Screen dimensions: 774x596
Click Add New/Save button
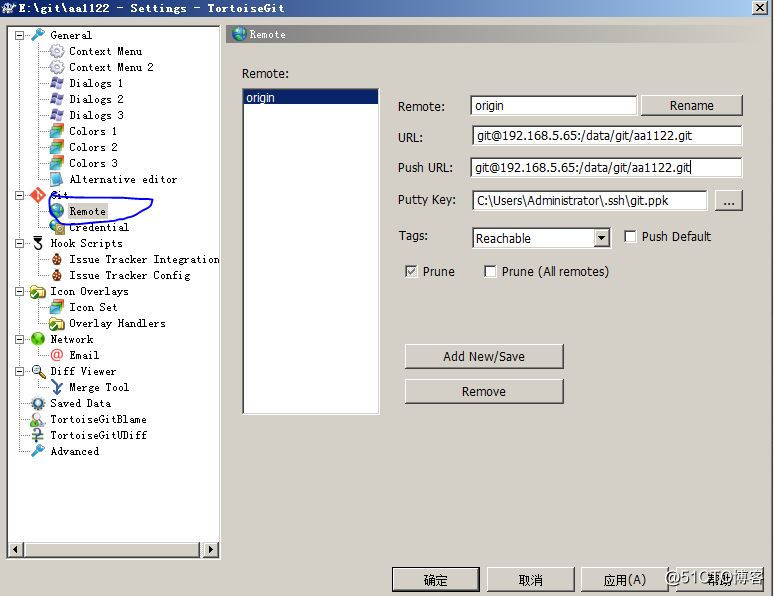tap(484, 357)
